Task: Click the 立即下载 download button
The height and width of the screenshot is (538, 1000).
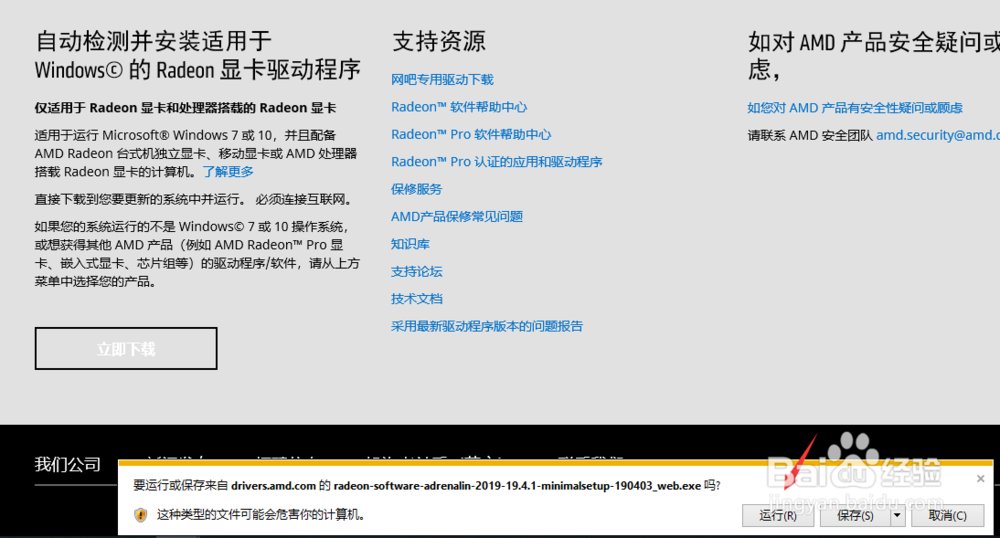Action: [x=126, y=349]
